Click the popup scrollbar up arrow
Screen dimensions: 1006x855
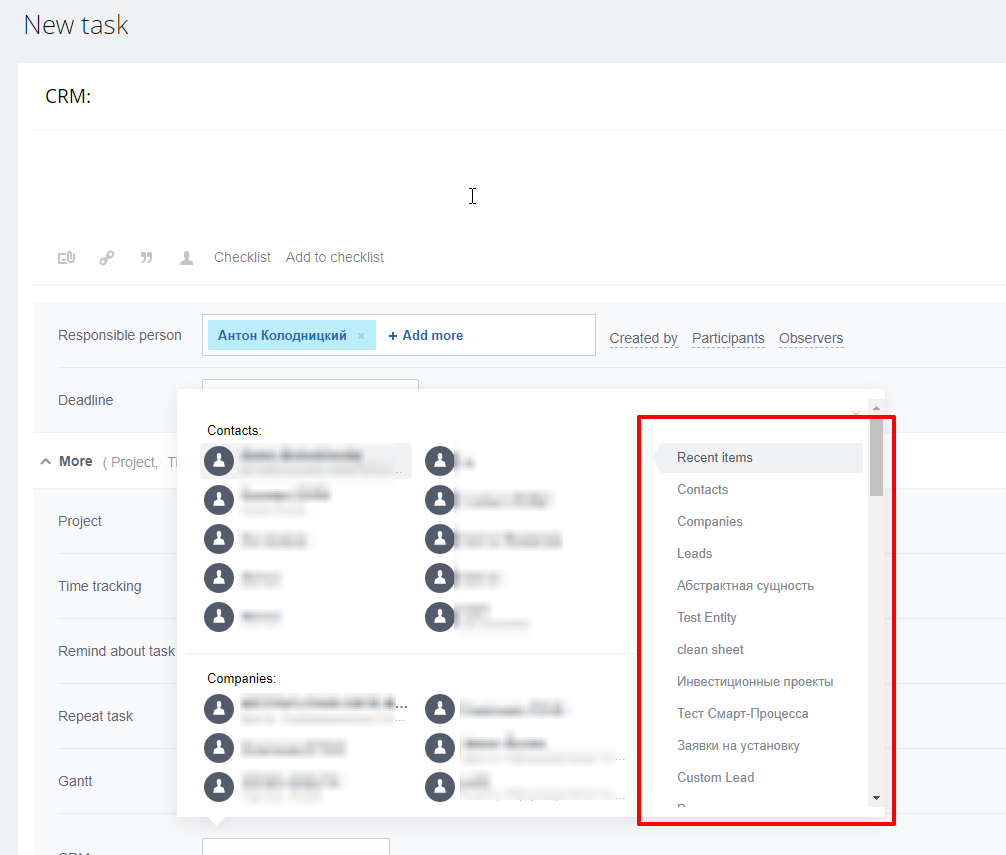pos(876,408)
